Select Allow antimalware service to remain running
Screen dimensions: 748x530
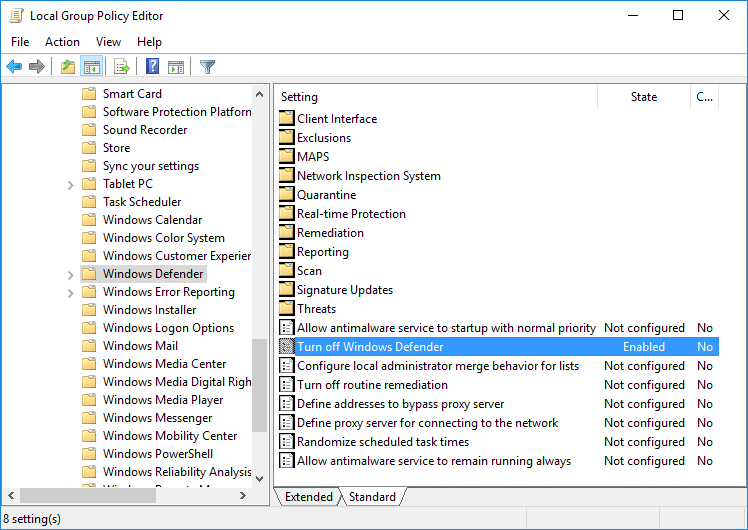pos(434,461)
